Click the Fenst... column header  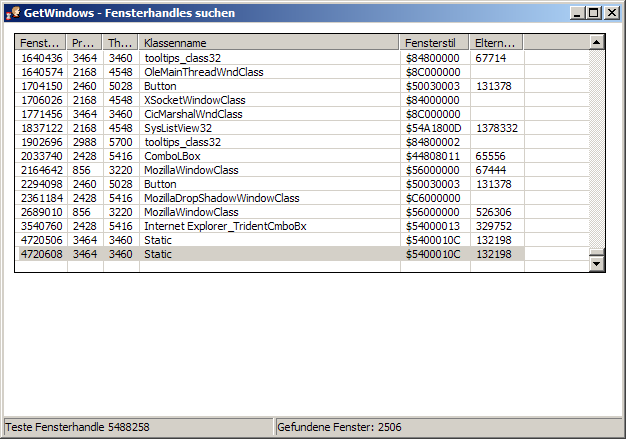click(41, 43)
